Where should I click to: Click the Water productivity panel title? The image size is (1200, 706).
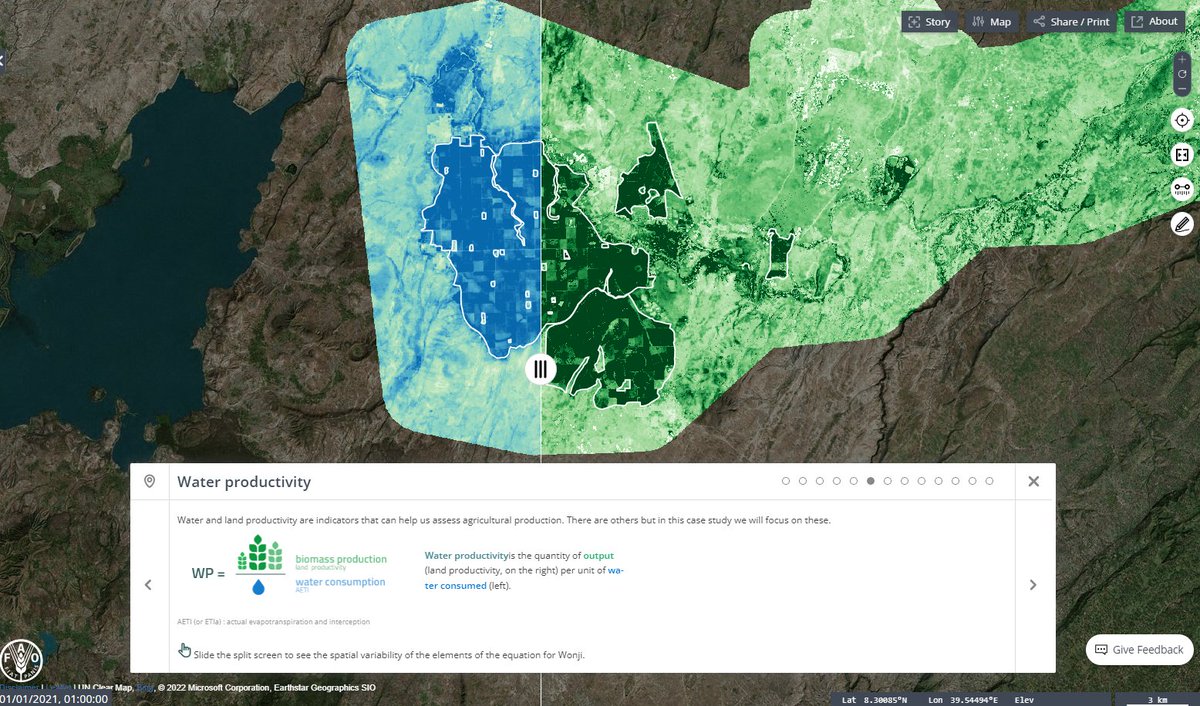244,482
